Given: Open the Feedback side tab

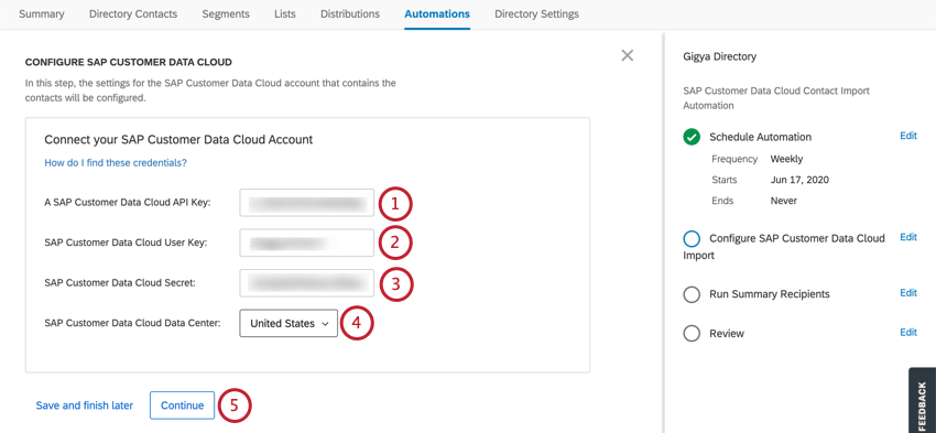Looking at the screenshot, I should (922, 400).
